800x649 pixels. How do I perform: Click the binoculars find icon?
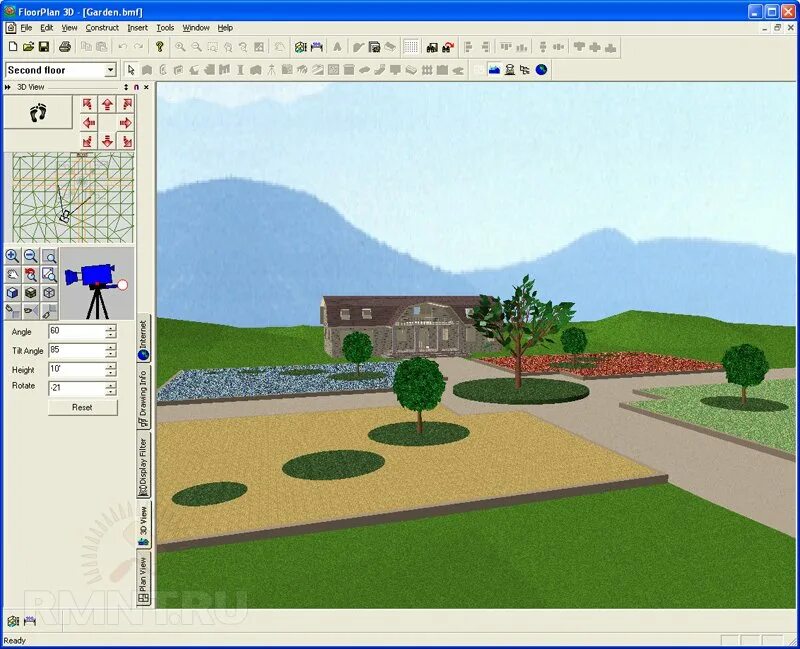[x=432, y=47]
